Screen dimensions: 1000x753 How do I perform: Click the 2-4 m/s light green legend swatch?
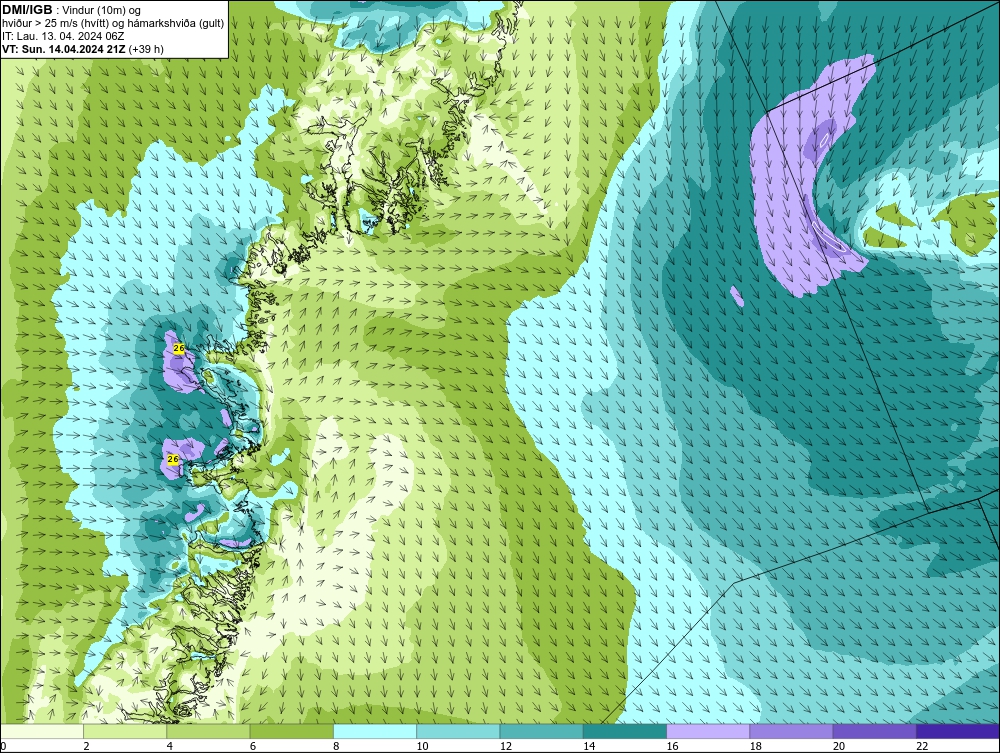(125, 731)
